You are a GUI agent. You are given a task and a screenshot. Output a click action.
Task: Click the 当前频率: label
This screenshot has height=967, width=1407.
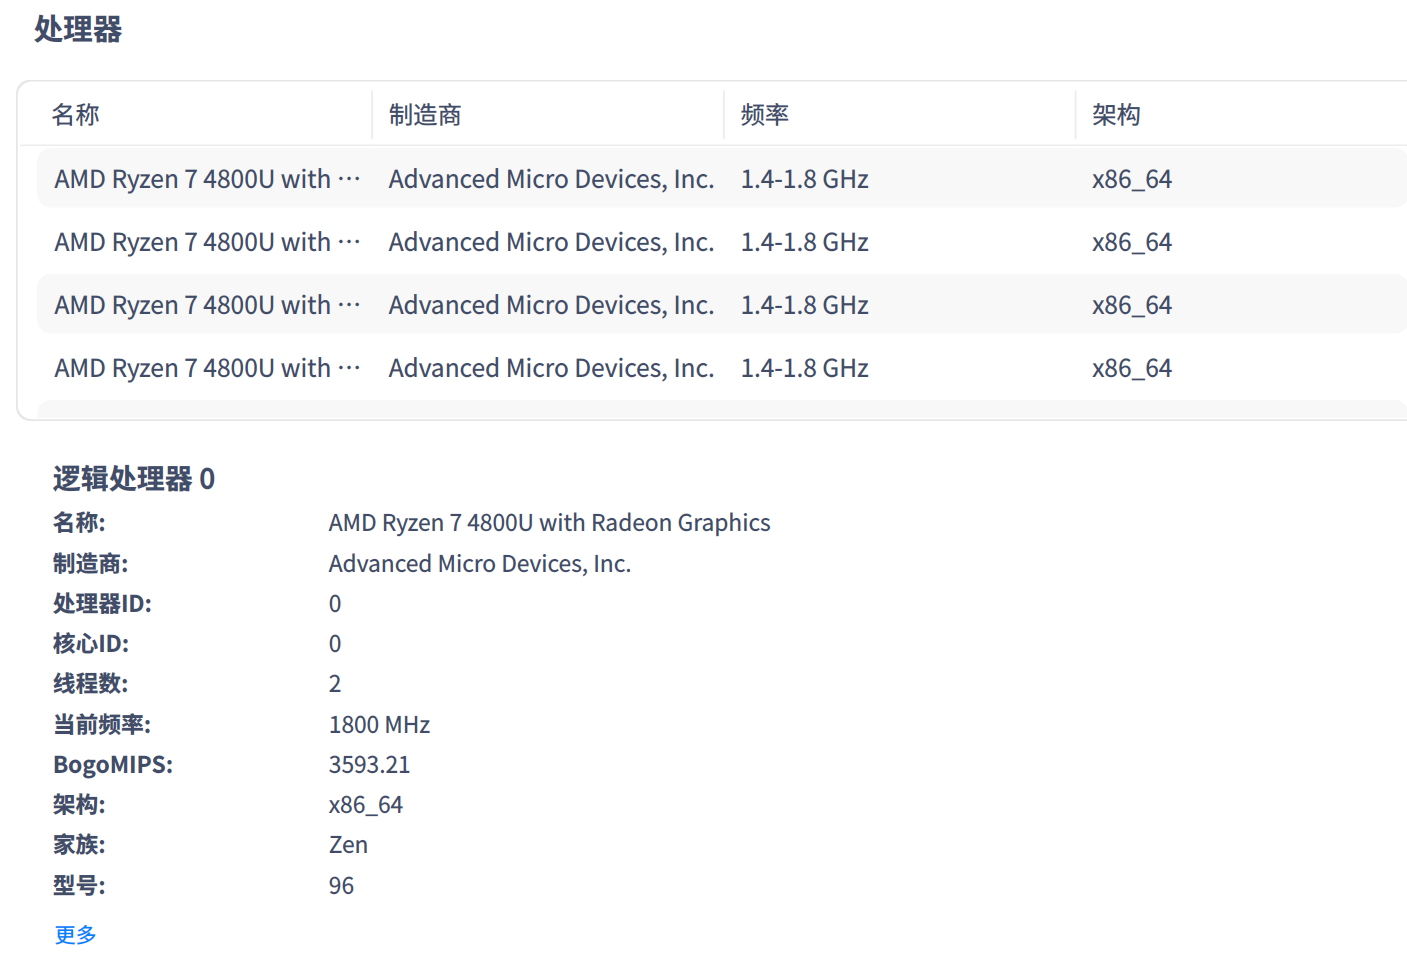(102, 725)
